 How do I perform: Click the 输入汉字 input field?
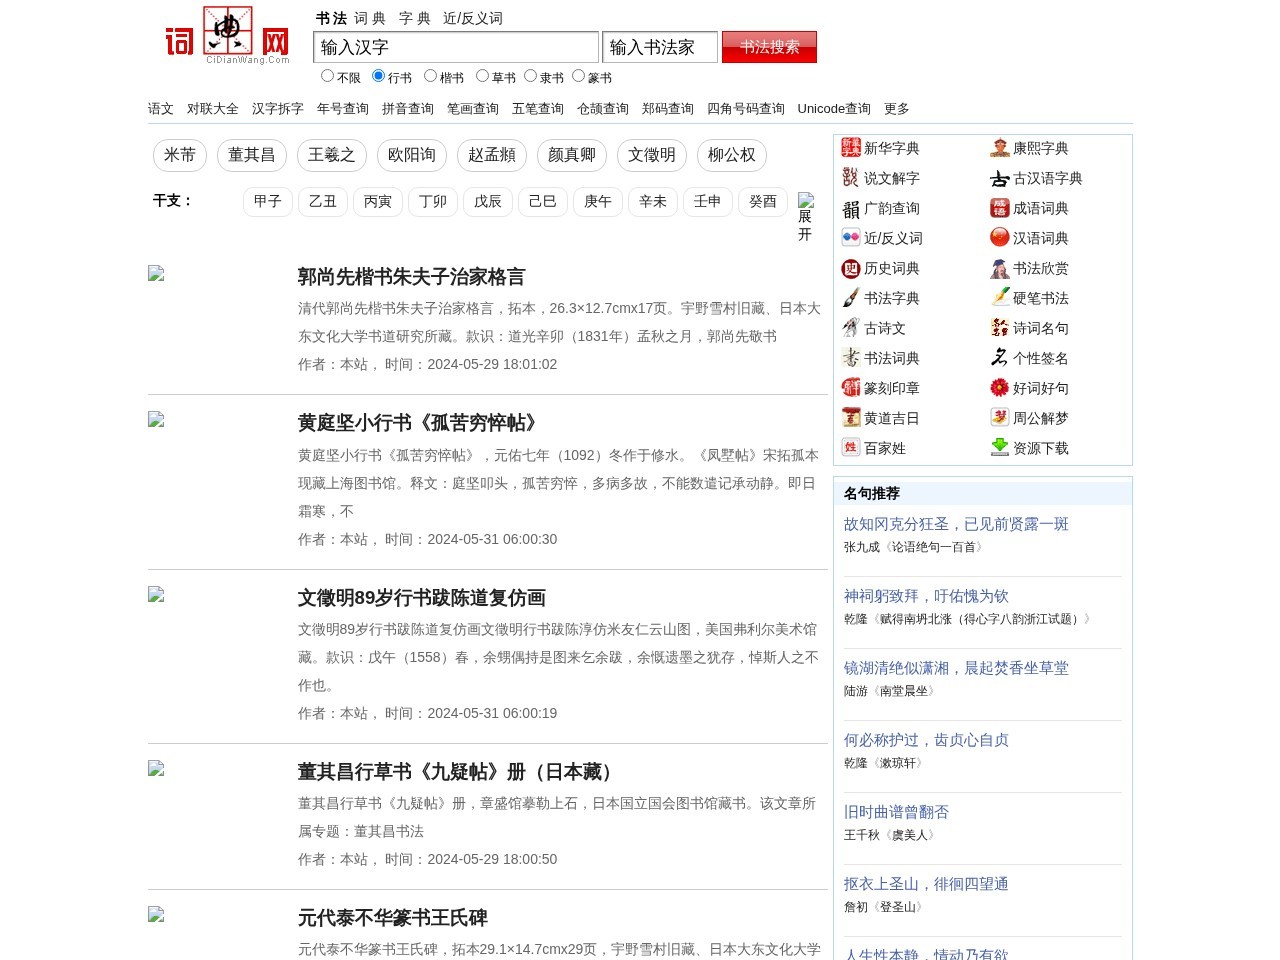click(x=455, y=47)
